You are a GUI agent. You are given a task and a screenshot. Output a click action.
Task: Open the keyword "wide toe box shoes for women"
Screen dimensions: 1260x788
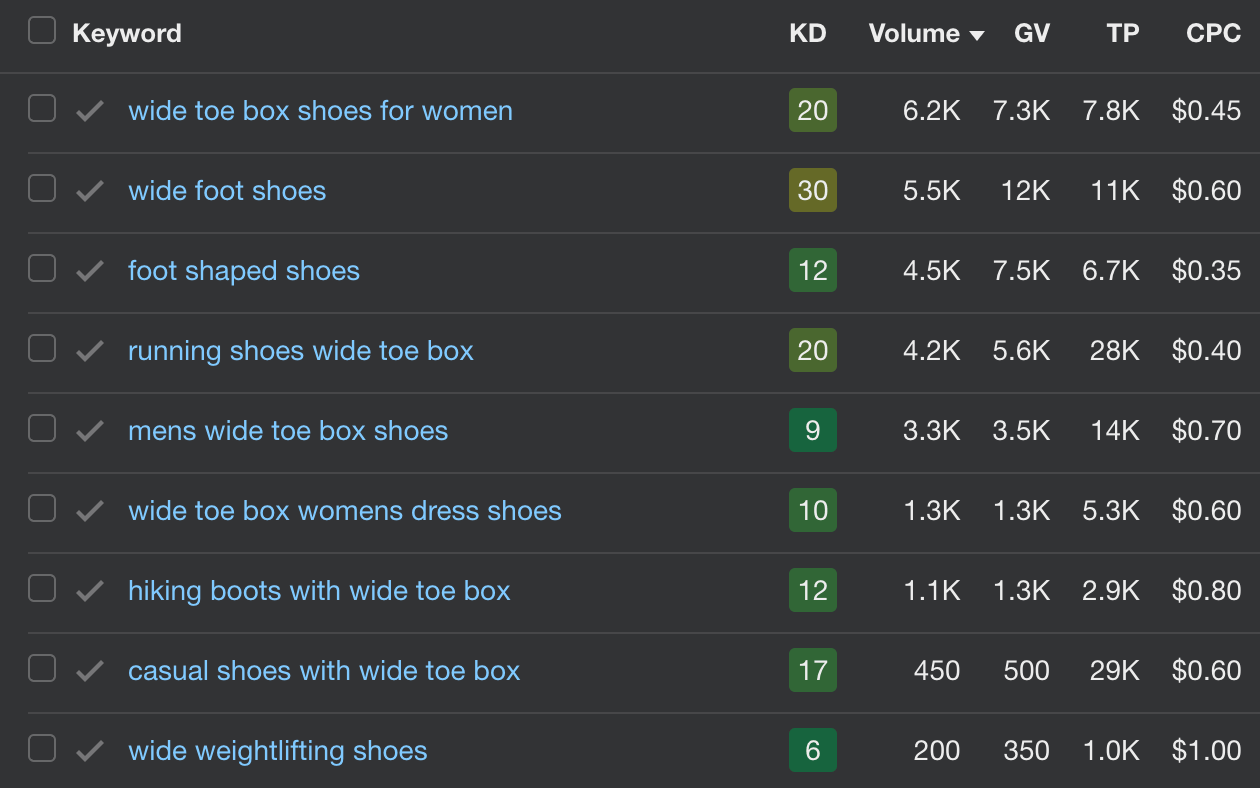(x=320, y=111)
